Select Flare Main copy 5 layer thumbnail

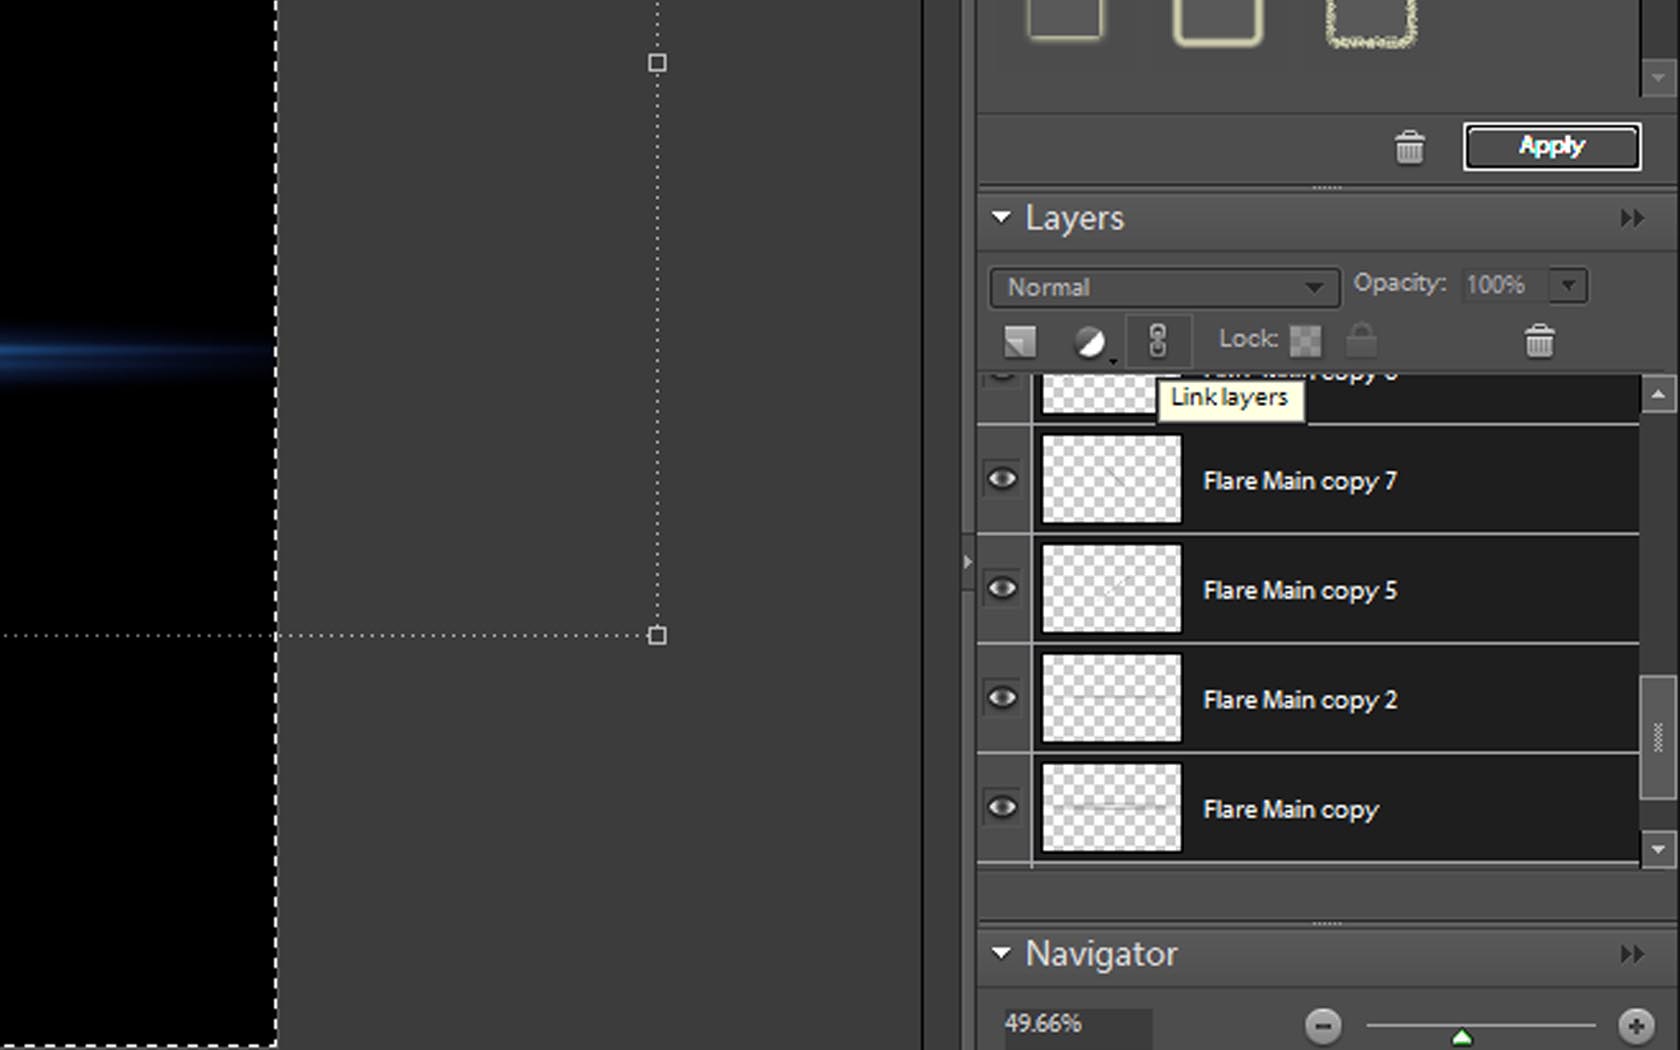click(x=1111, y=588)
